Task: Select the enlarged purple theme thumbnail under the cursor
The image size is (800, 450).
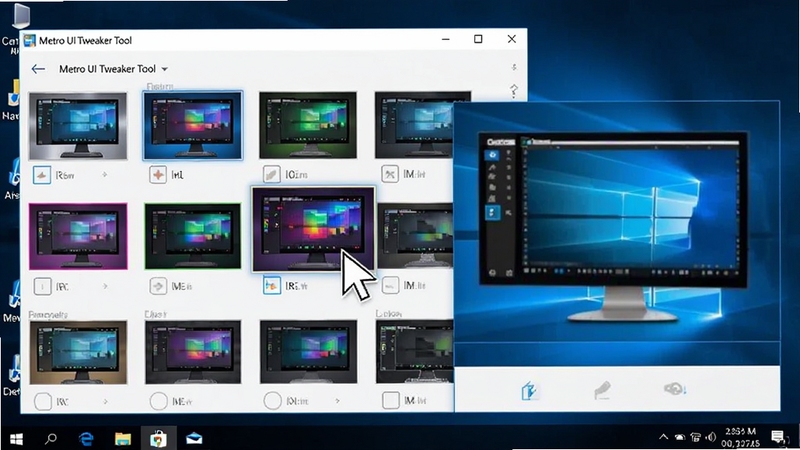Action: (x=313, y=229)
